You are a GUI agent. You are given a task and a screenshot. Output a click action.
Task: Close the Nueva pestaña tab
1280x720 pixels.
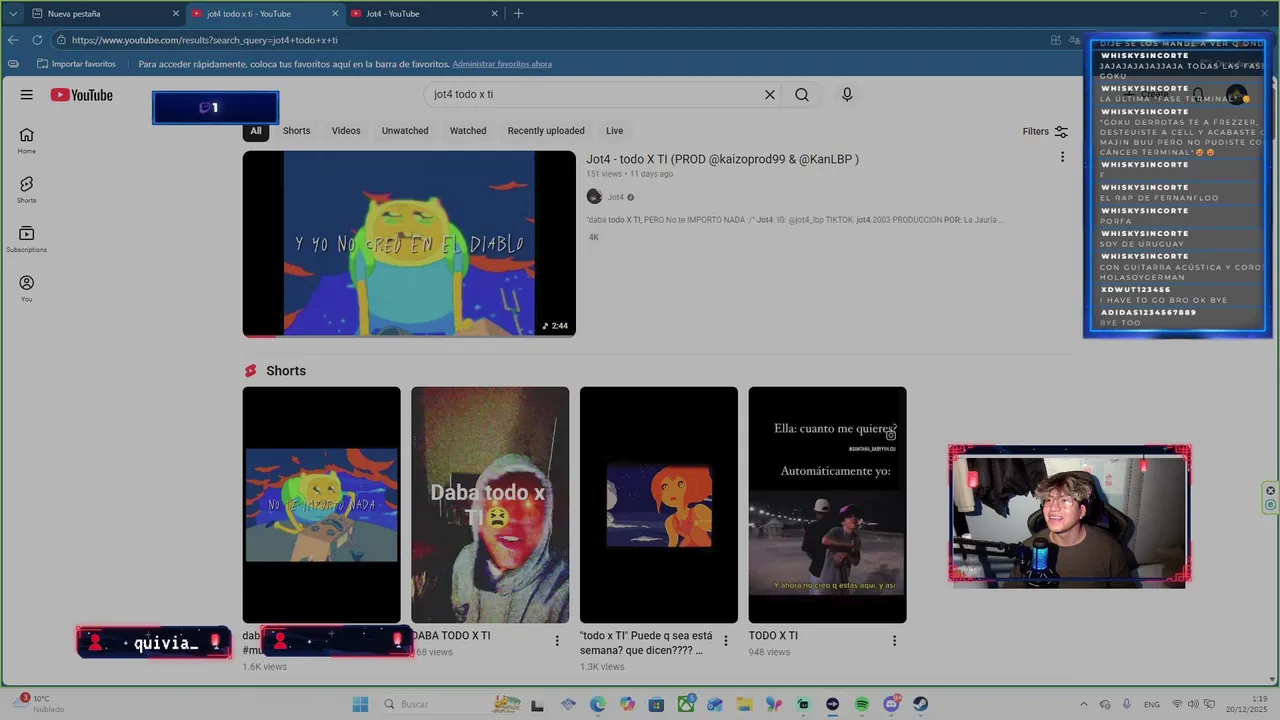pos(176,14)
